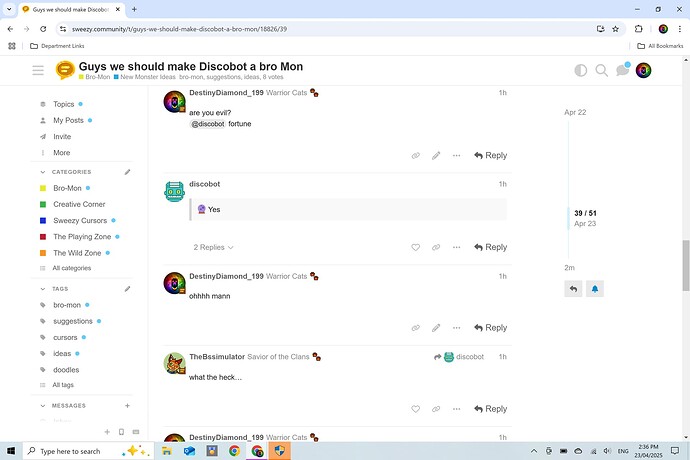This screenshot has width=690, height=460.
Task: Edit tags with pencil icon
Action: (127, 289)
